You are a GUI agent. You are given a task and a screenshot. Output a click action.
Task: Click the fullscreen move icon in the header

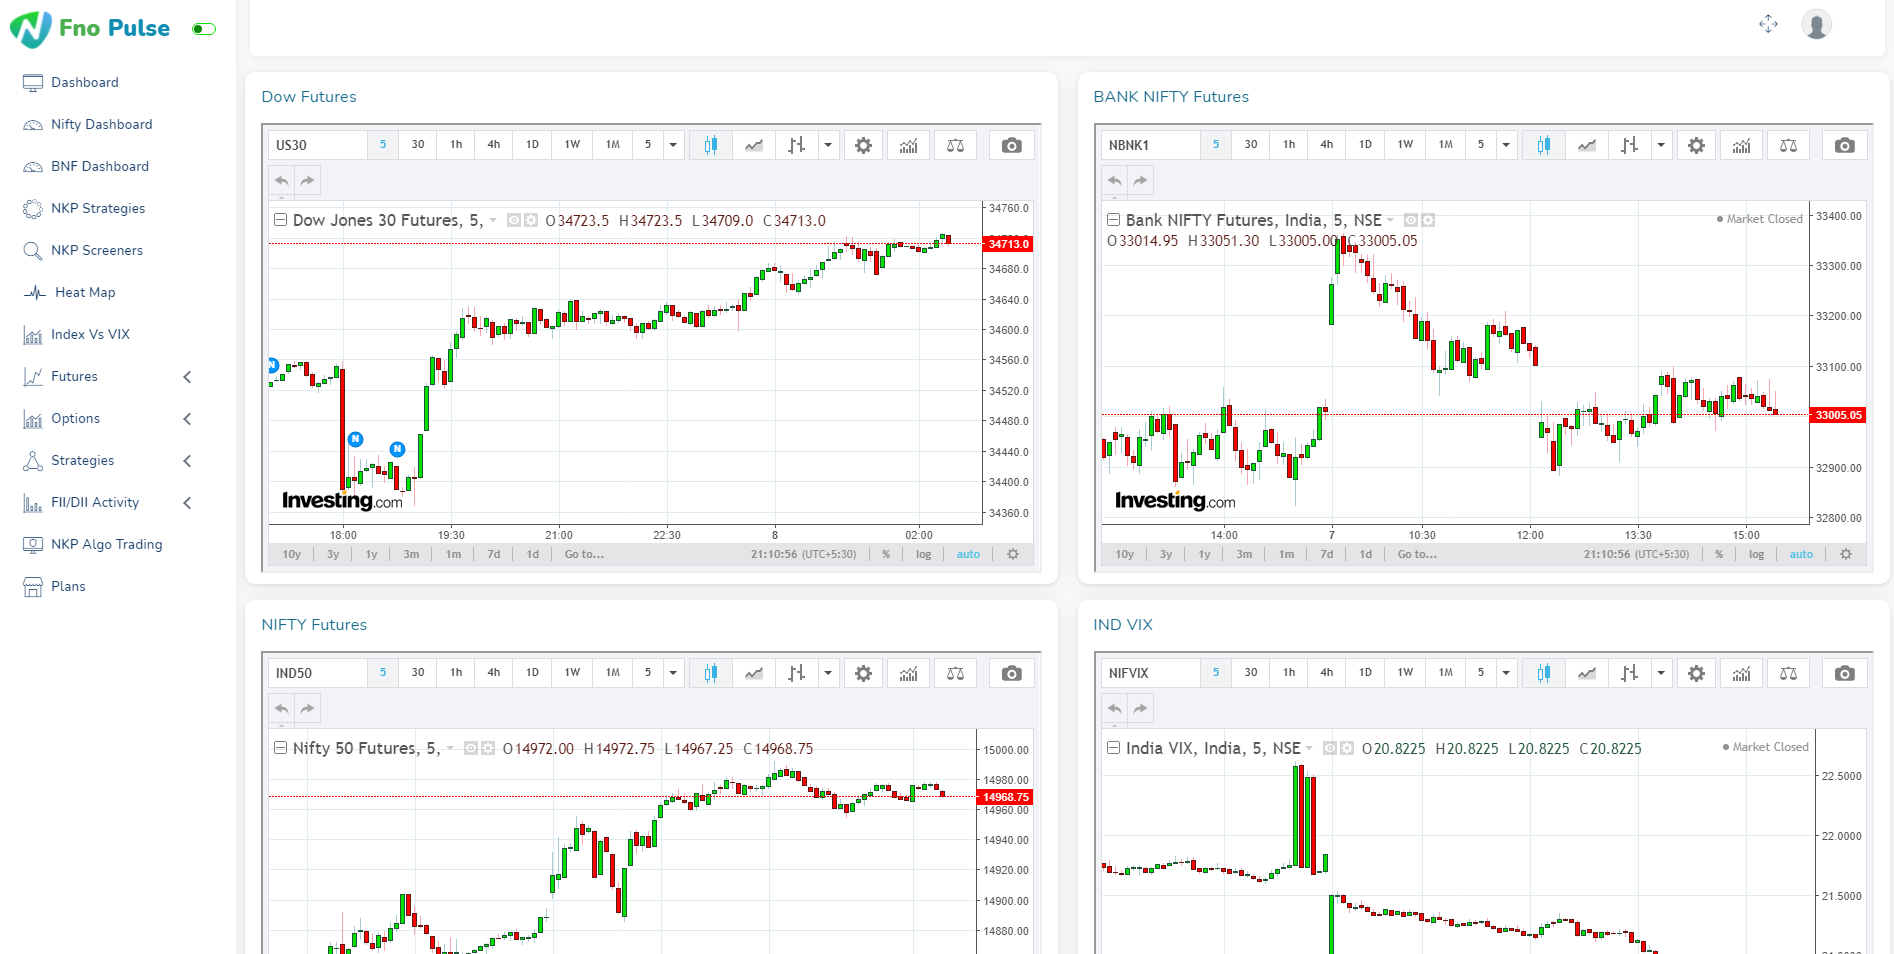click(x=1768, y=24)
